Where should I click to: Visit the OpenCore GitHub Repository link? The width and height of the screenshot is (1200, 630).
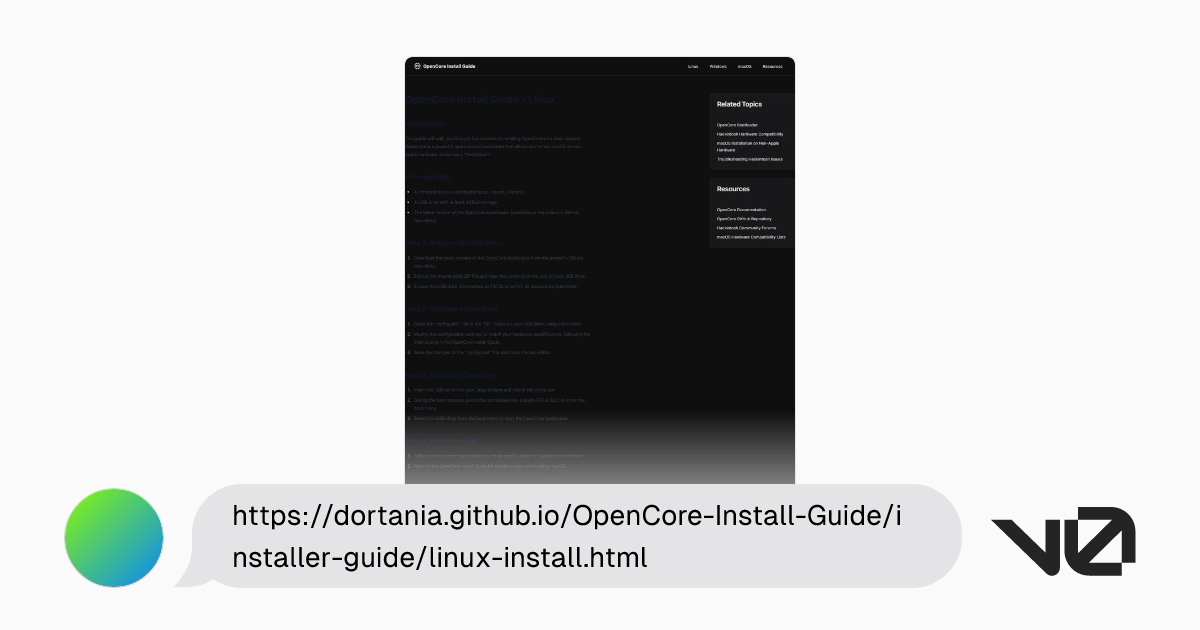click(744, 218)
